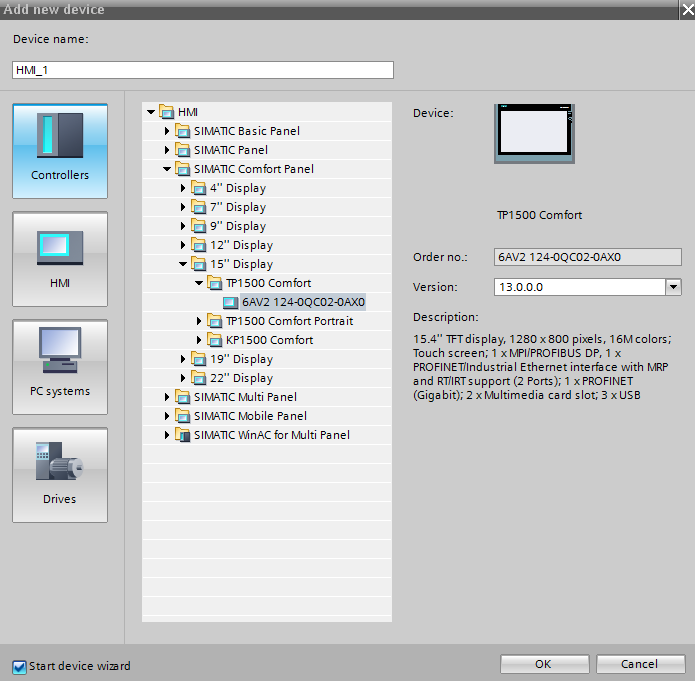The height and width of the screenshot is (681, 695).
Task: Click OK to add the device
Action: click(545, 664)
